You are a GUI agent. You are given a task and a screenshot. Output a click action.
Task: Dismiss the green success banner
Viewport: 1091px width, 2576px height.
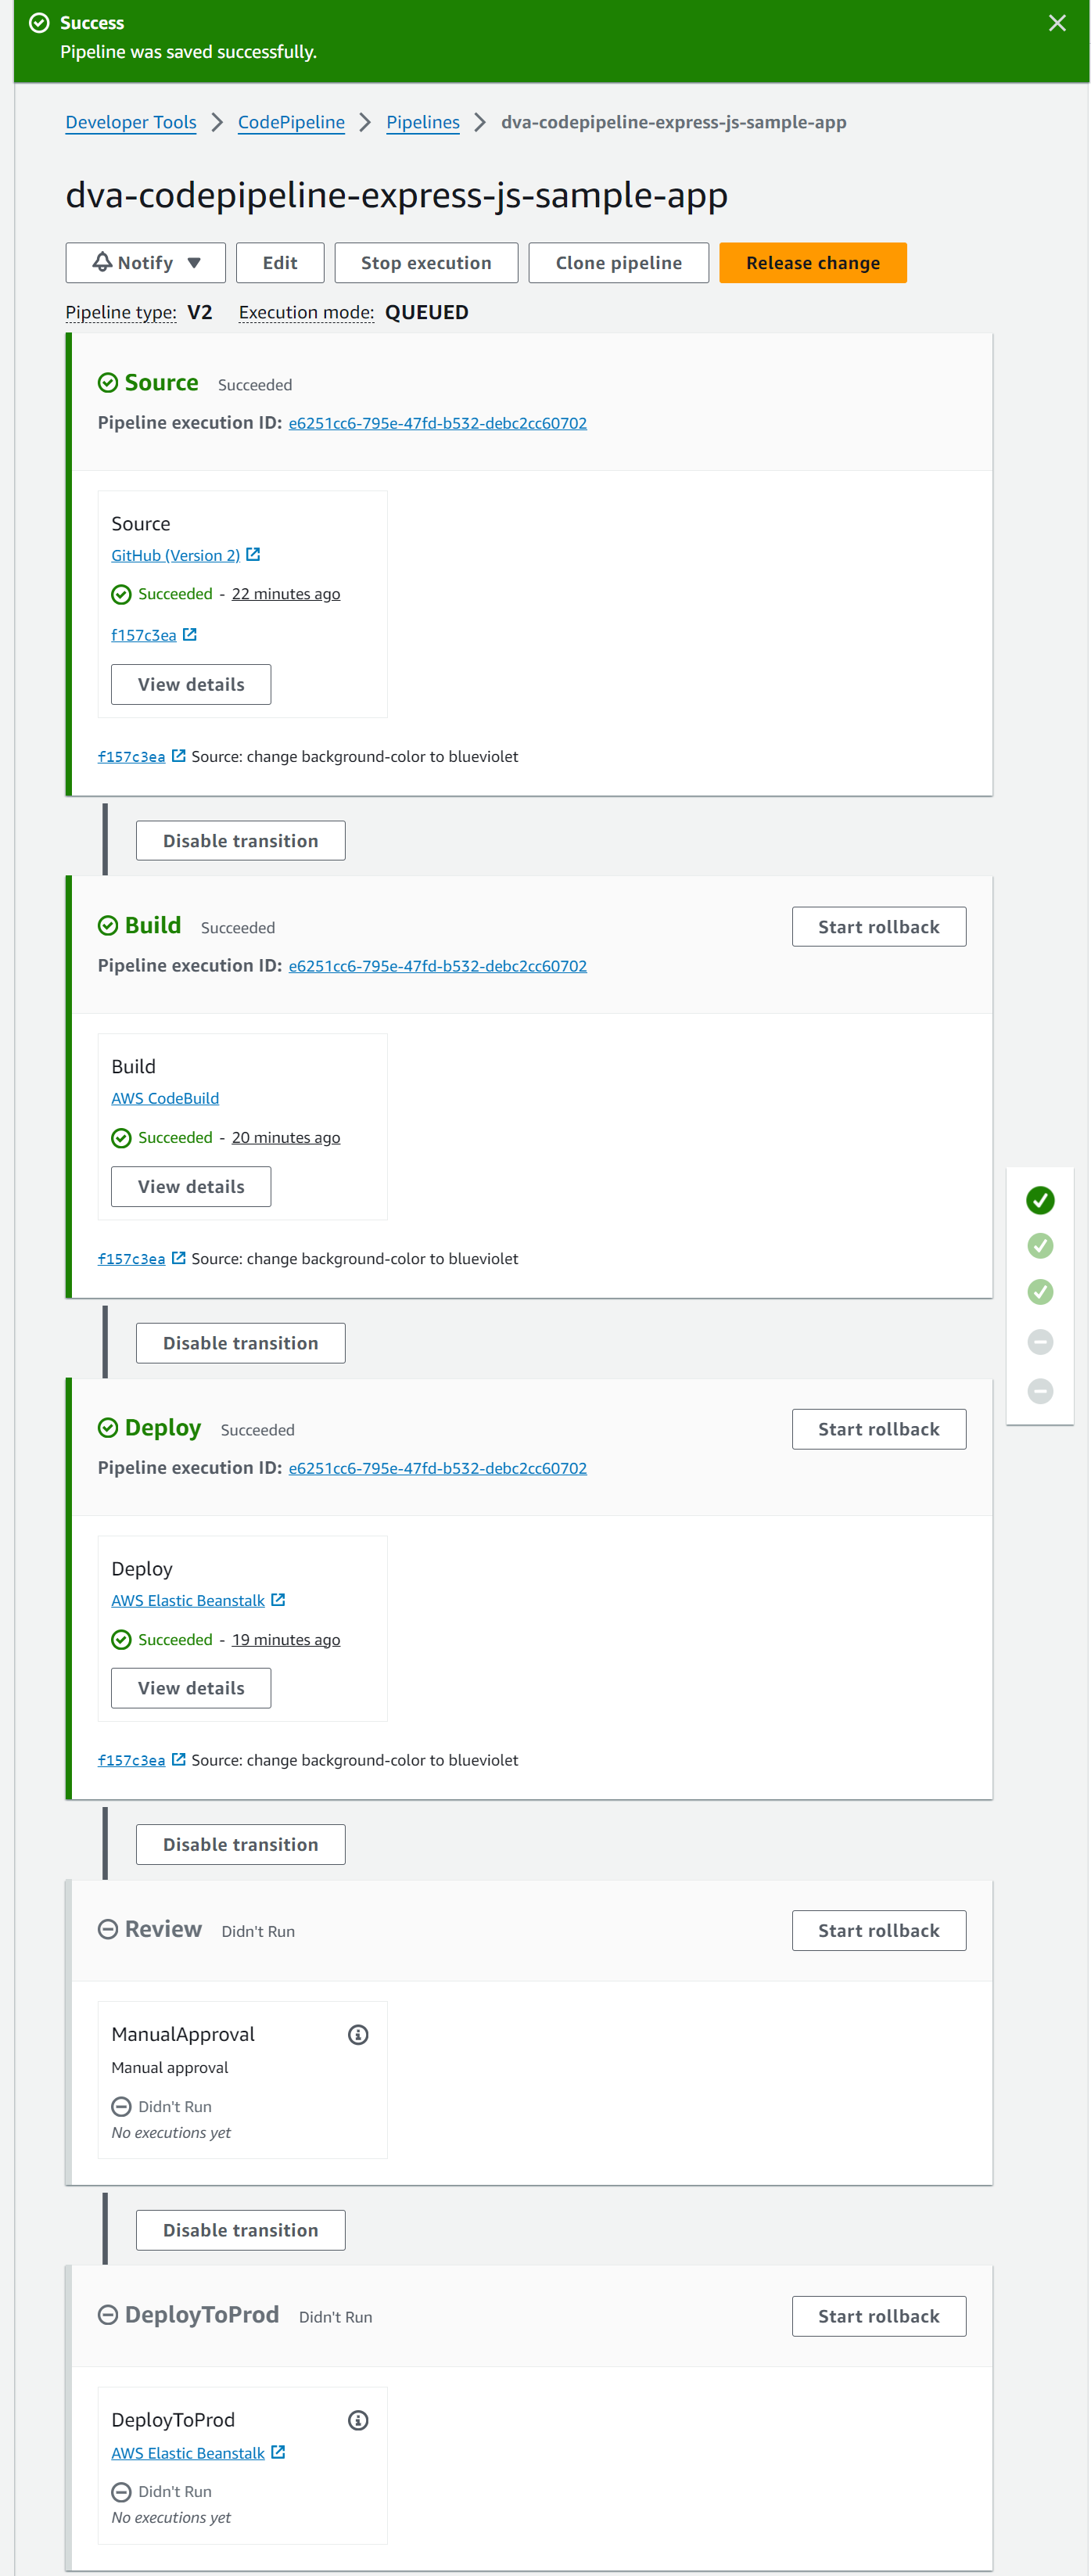click(1056, 23)
